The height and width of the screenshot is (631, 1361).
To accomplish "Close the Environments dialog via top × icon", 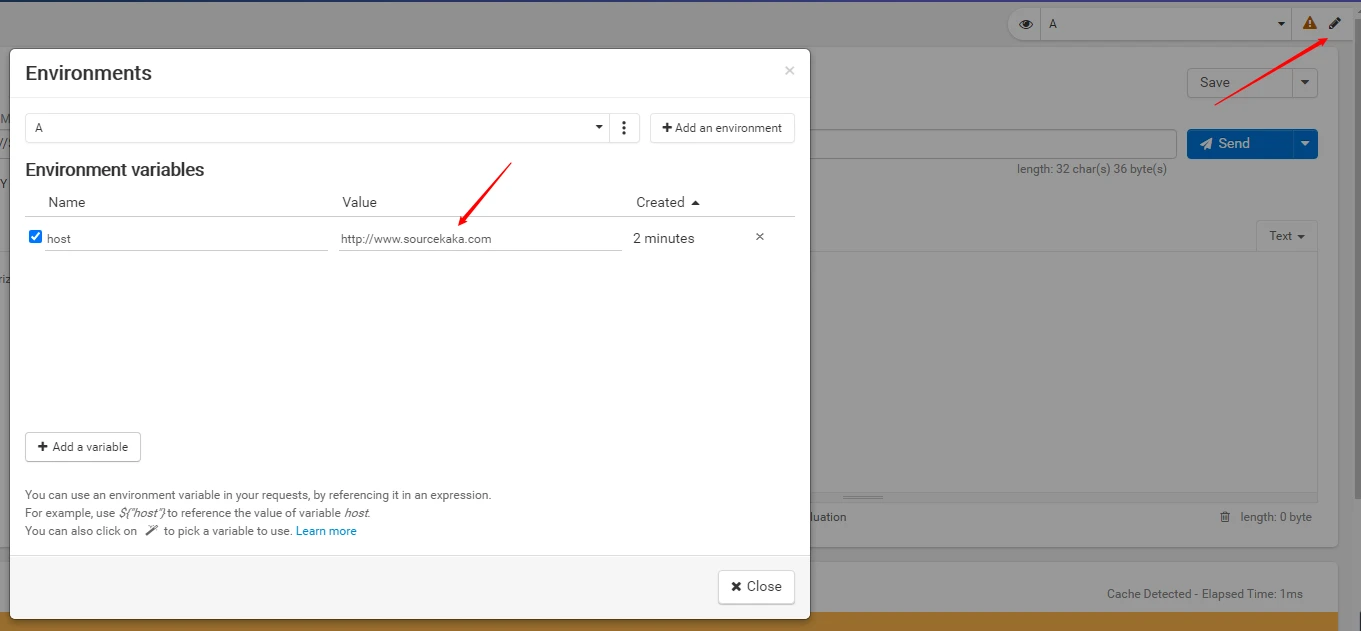I will tap(789, 71).
